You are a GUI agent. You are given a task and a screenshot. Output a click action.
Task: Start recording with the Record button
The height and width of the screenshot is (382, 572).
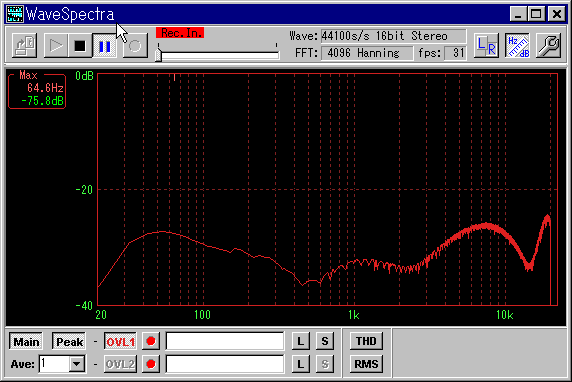[x=135, y=46]
